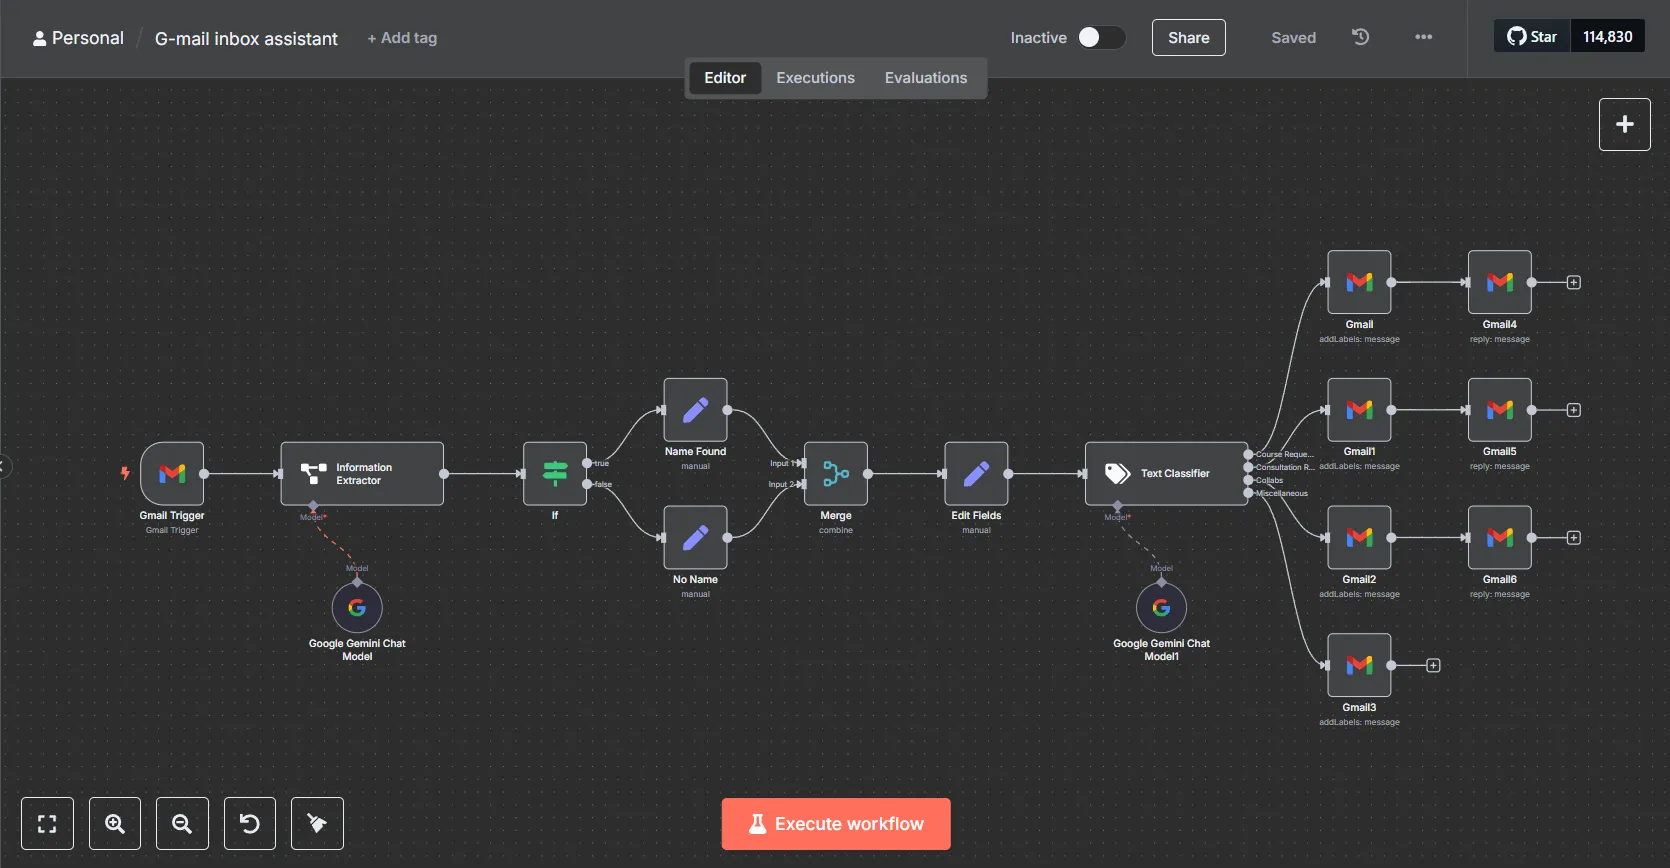Select the Merge node icon
This screenshot has width=1670, height=868.
point(836,473)
